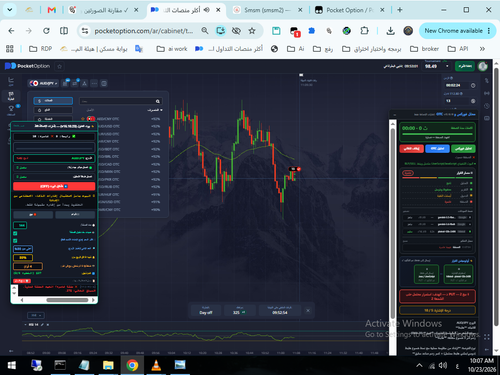Click the teal-bordered value field in bot panel

(x=20, y=225)
